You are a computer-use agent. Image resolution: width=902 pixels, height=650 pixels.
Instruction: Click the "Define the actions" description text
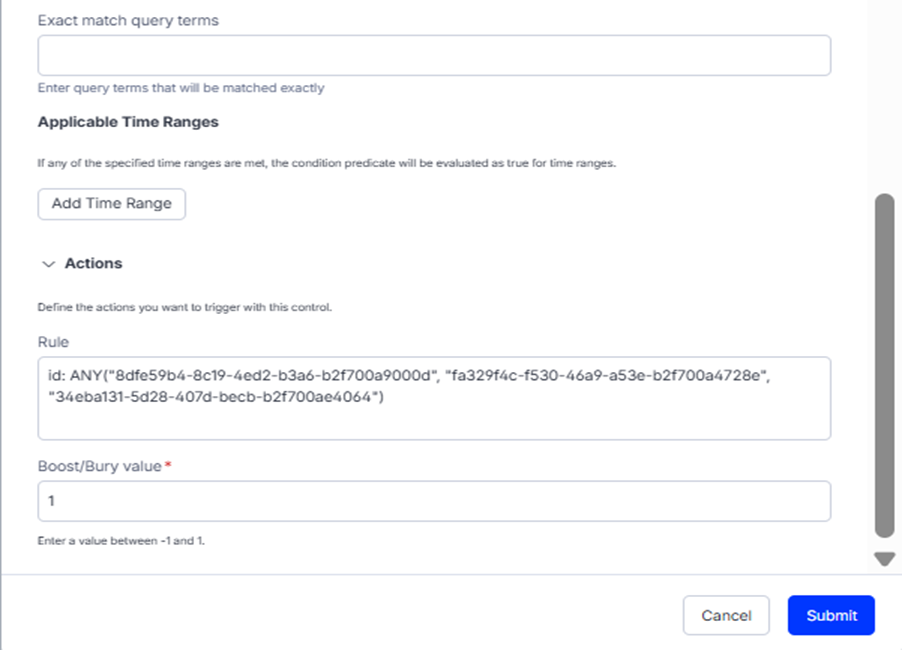(x=184, y=307)
